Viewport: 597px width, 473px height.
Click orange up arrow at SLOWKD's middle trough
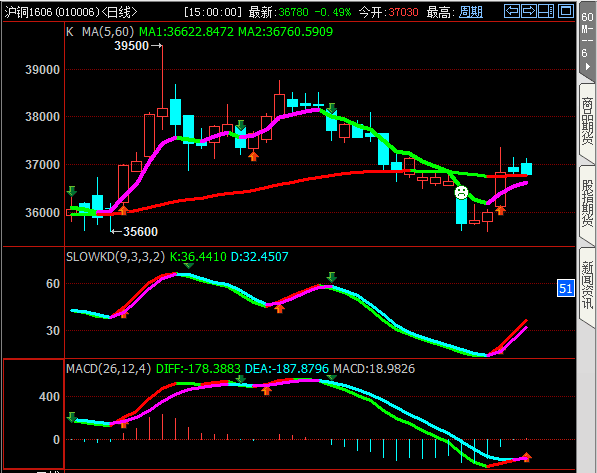[x=279, y=308]
